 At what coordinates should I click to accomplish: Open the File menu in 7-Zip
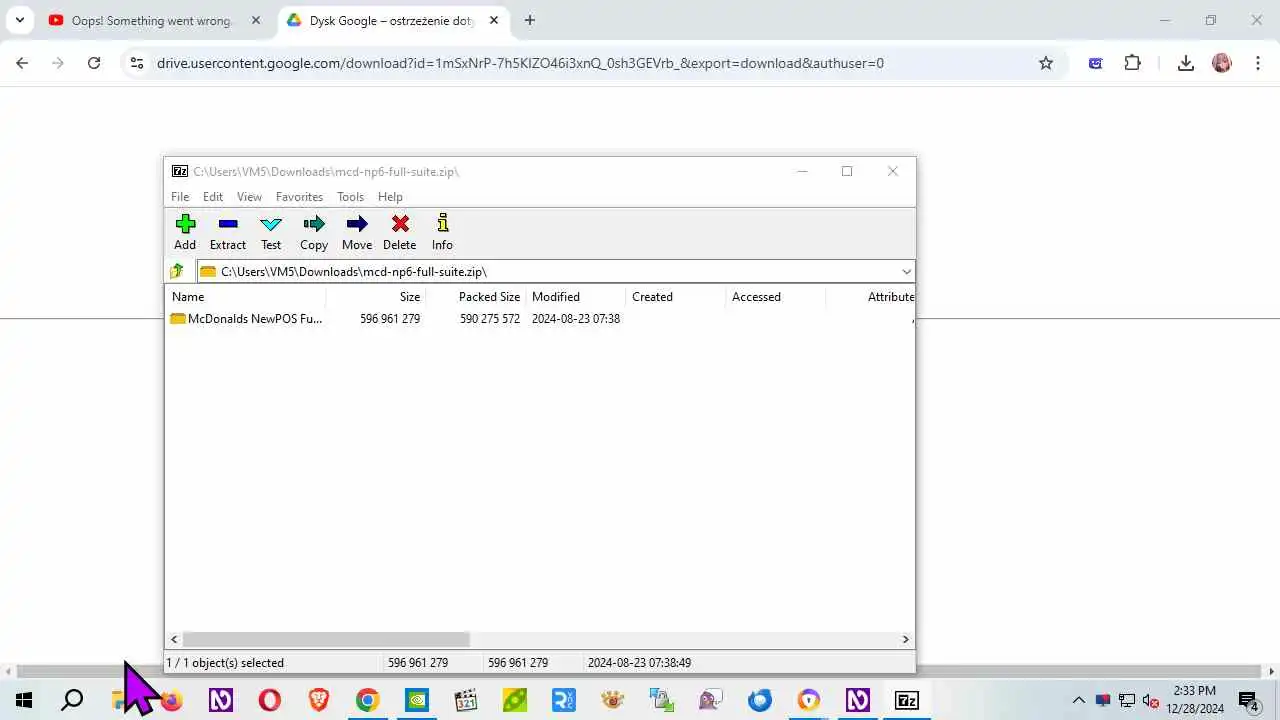[x=180, y=197]
